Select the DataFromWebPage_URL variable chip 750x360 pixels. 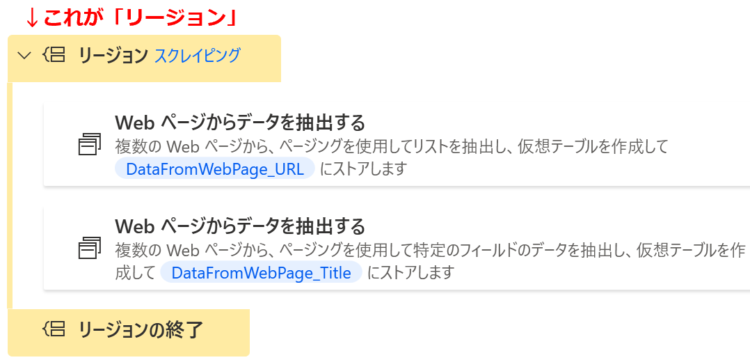click(215, 169)
